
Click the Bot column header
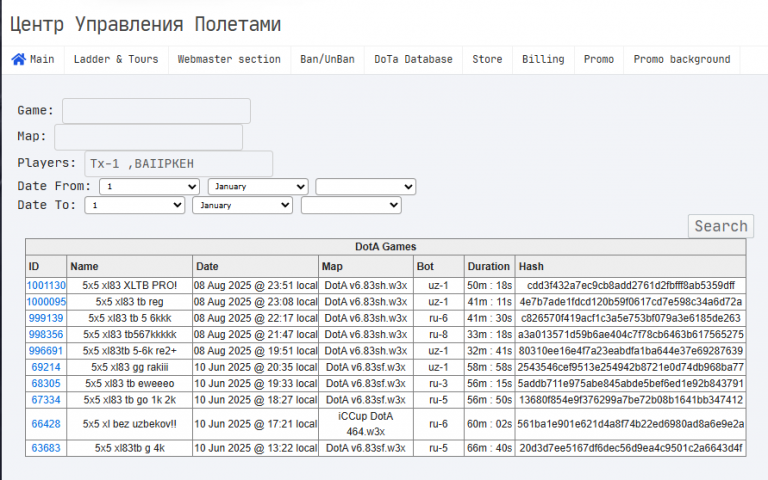point(439,266)
